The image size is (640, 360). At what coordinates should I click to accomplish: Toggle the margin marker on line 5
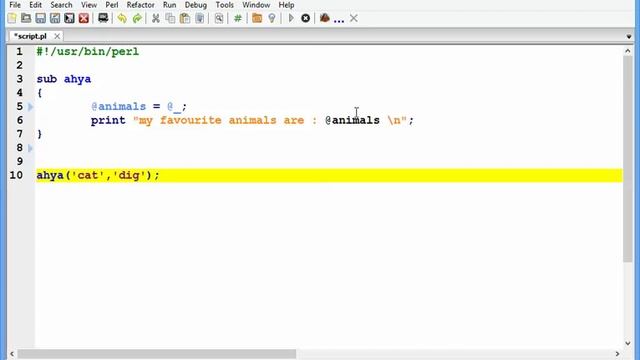(30, 107)
